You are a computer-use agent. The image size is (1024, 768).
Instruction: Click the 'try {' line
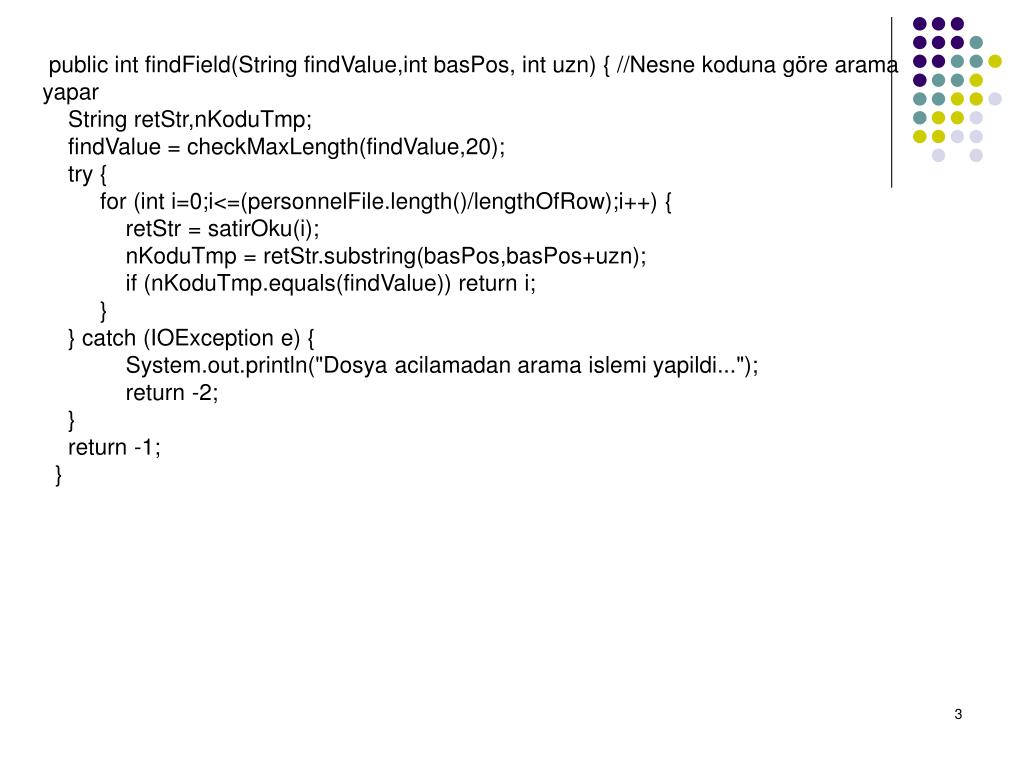click(x=87, y=174)
